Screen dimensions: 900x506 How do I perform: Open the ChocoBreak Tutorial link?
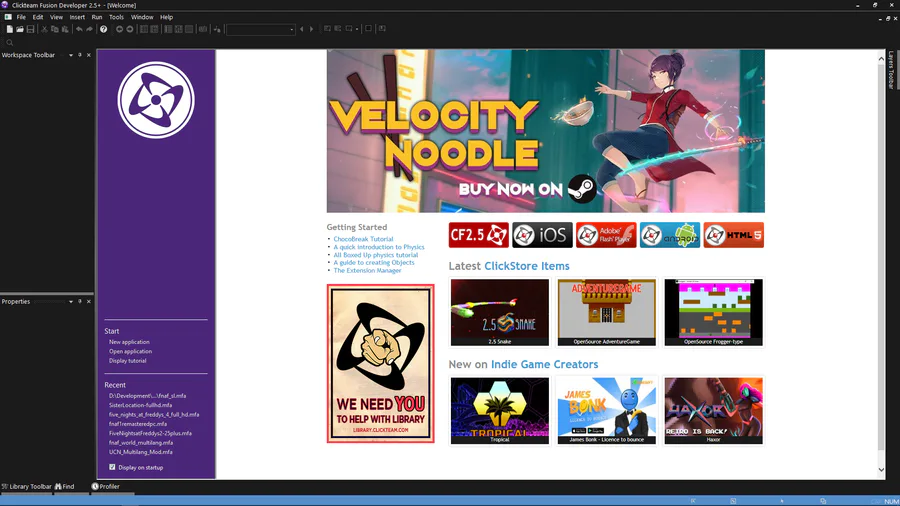[363, 239]
